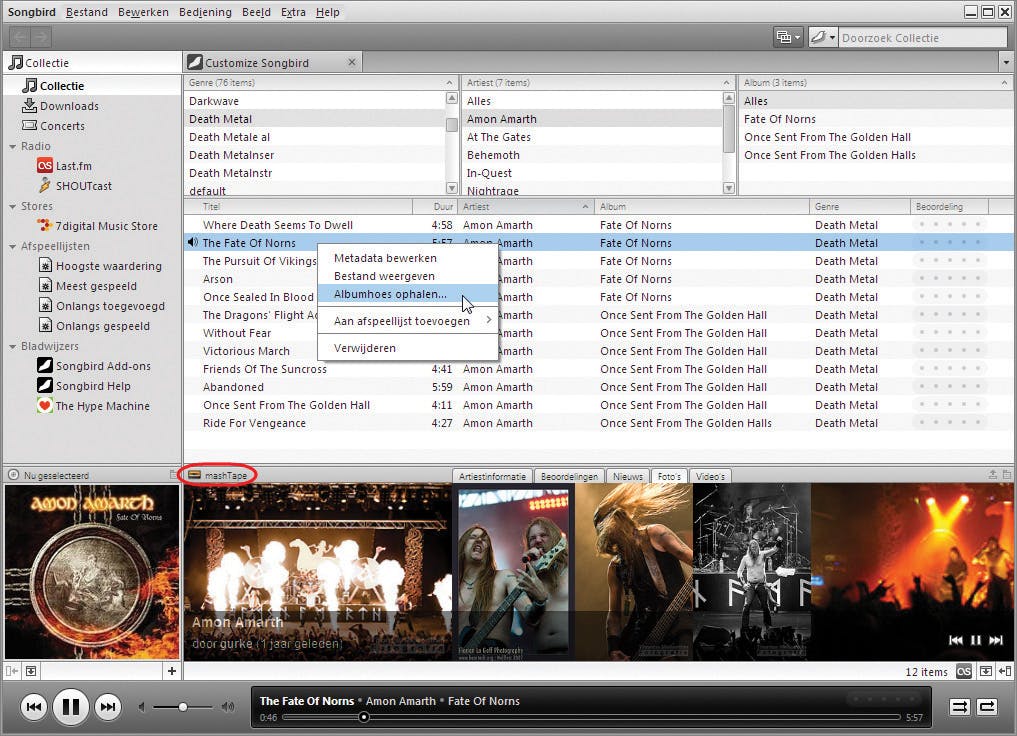1017x736 pixels.
Task: Toggle repeat mode
Action: tap(987, 707)
